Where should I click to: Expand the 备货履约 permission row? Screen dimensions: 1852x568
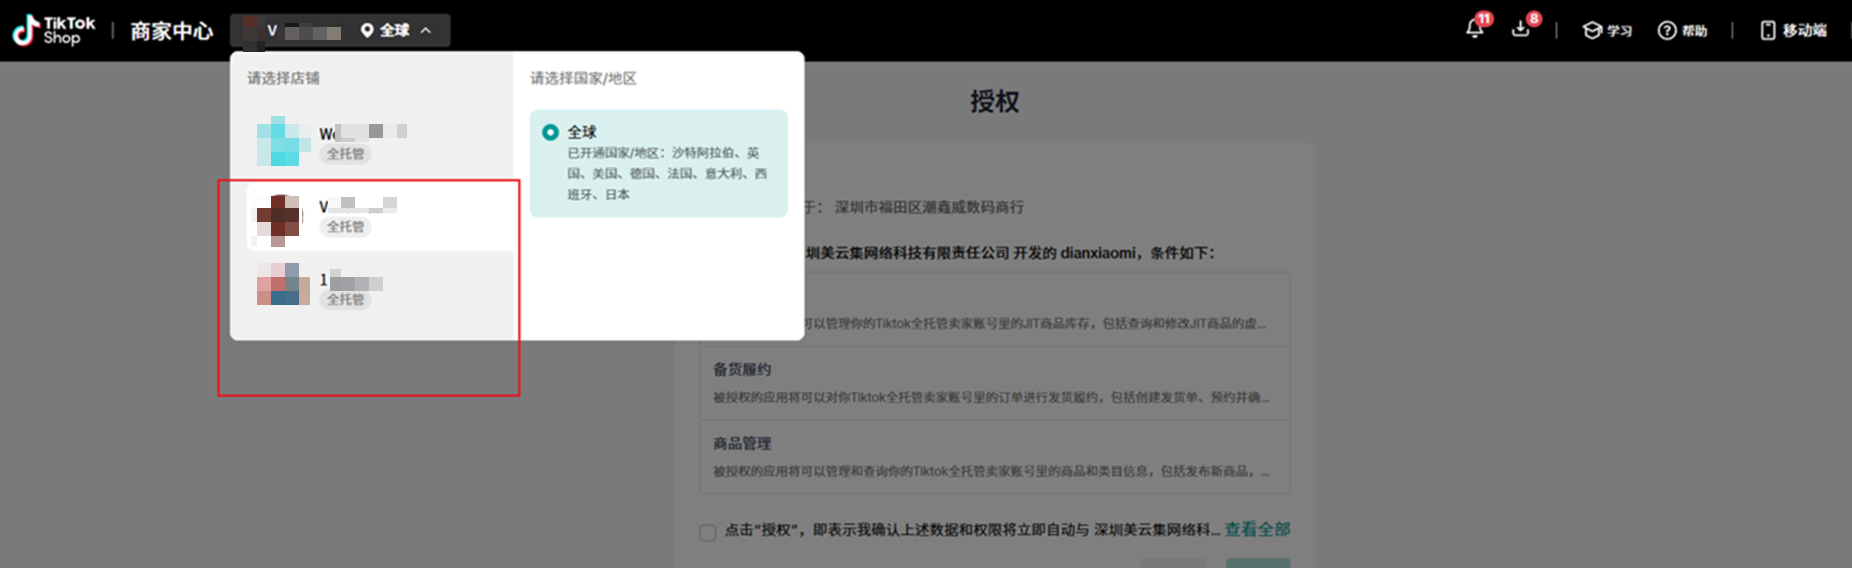point(993,383)
